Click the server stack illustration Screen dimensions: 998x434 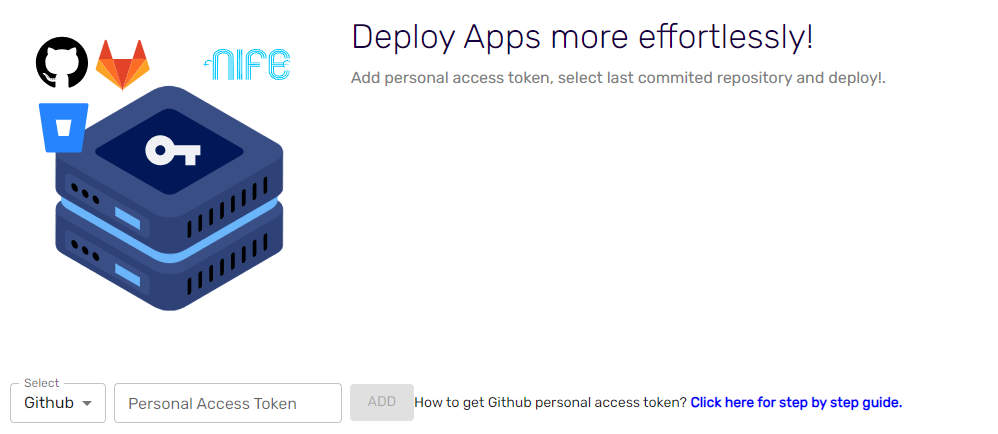click(x=169, y=199)
